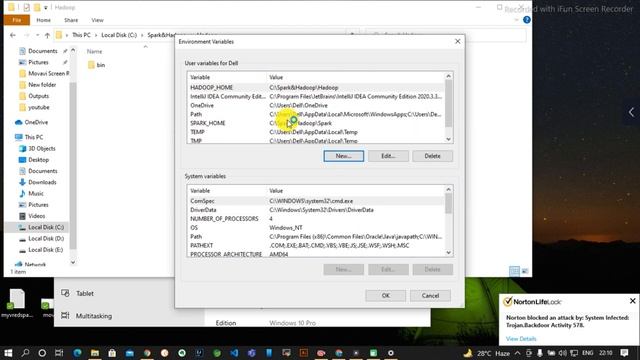The width and height of the screenshot is (640, 360).
Task: Open Mail app on taskbar
Action: [x=129, y=353]
